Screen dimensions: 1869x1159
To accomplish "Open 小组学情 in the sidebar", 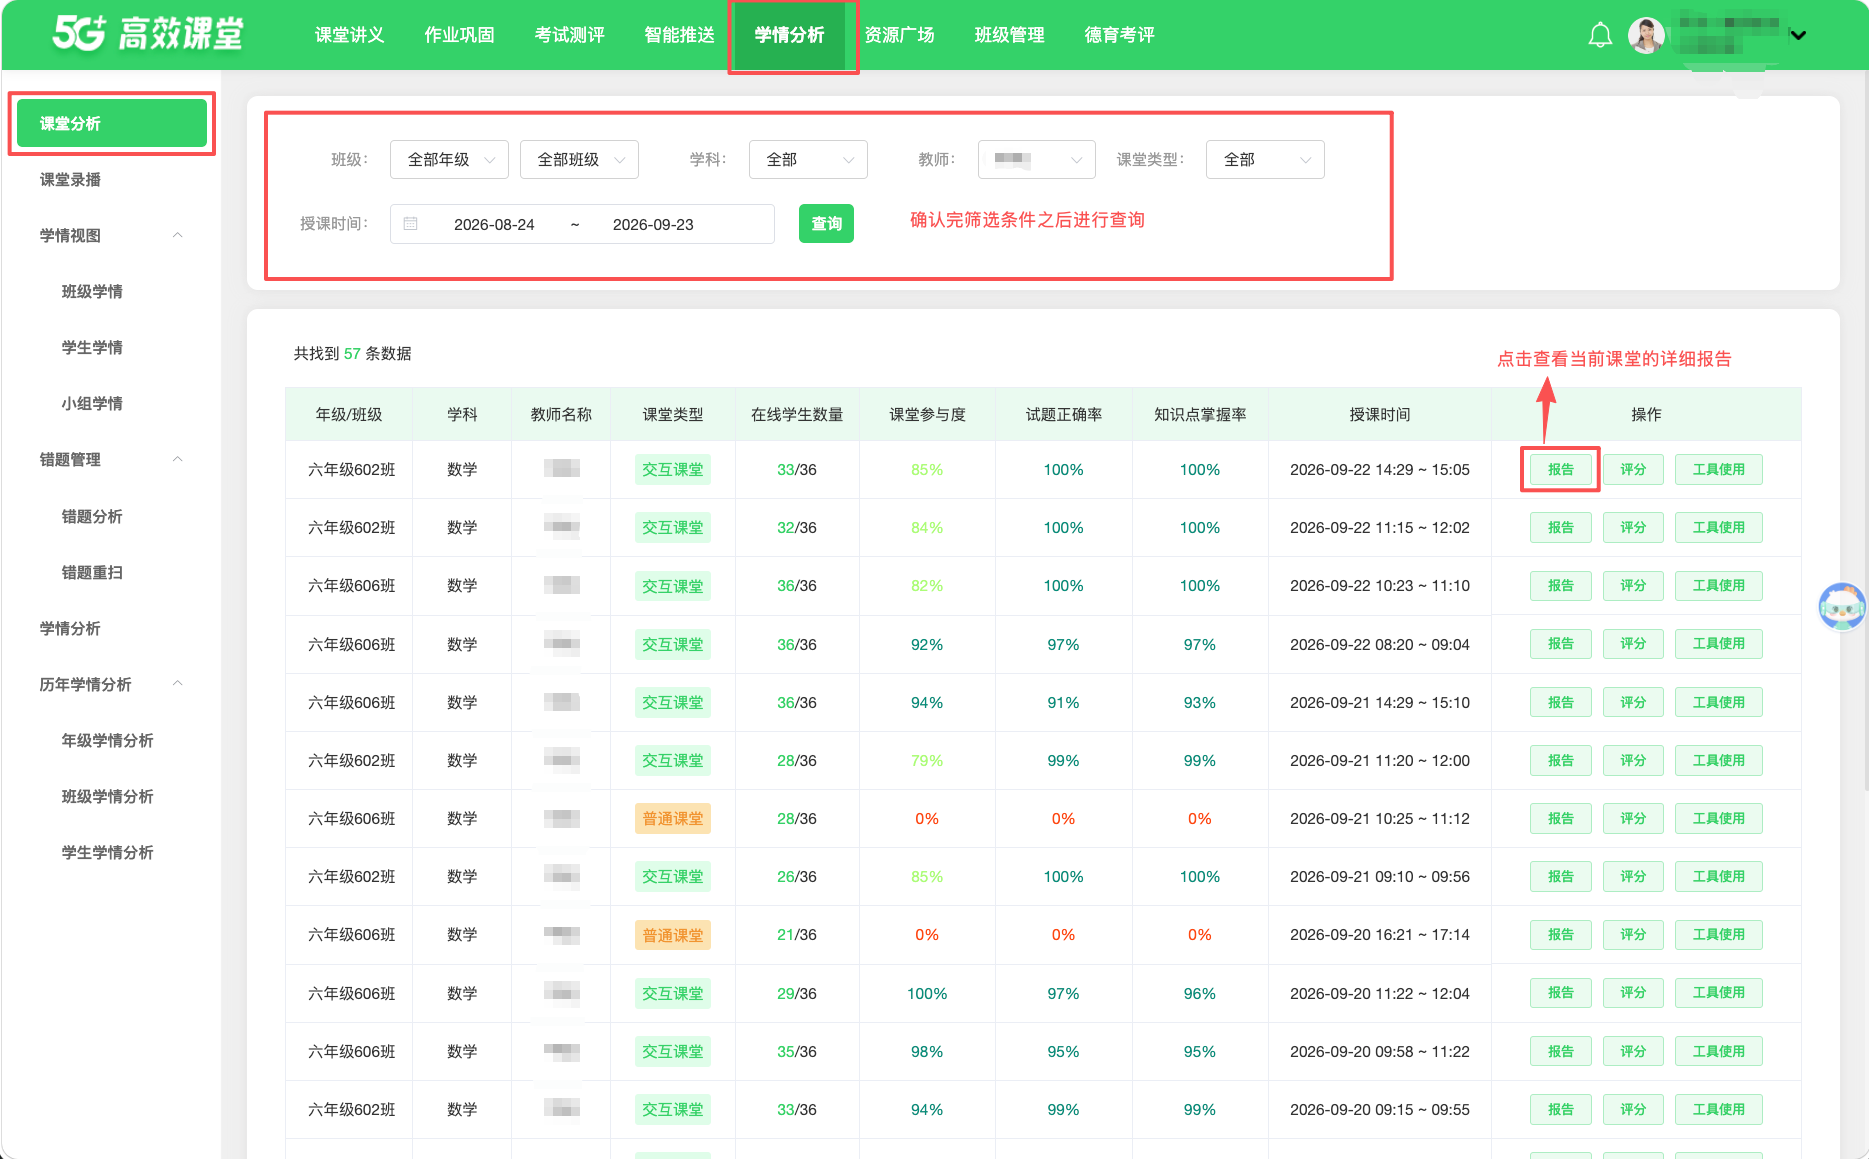I will coord(92,404).
